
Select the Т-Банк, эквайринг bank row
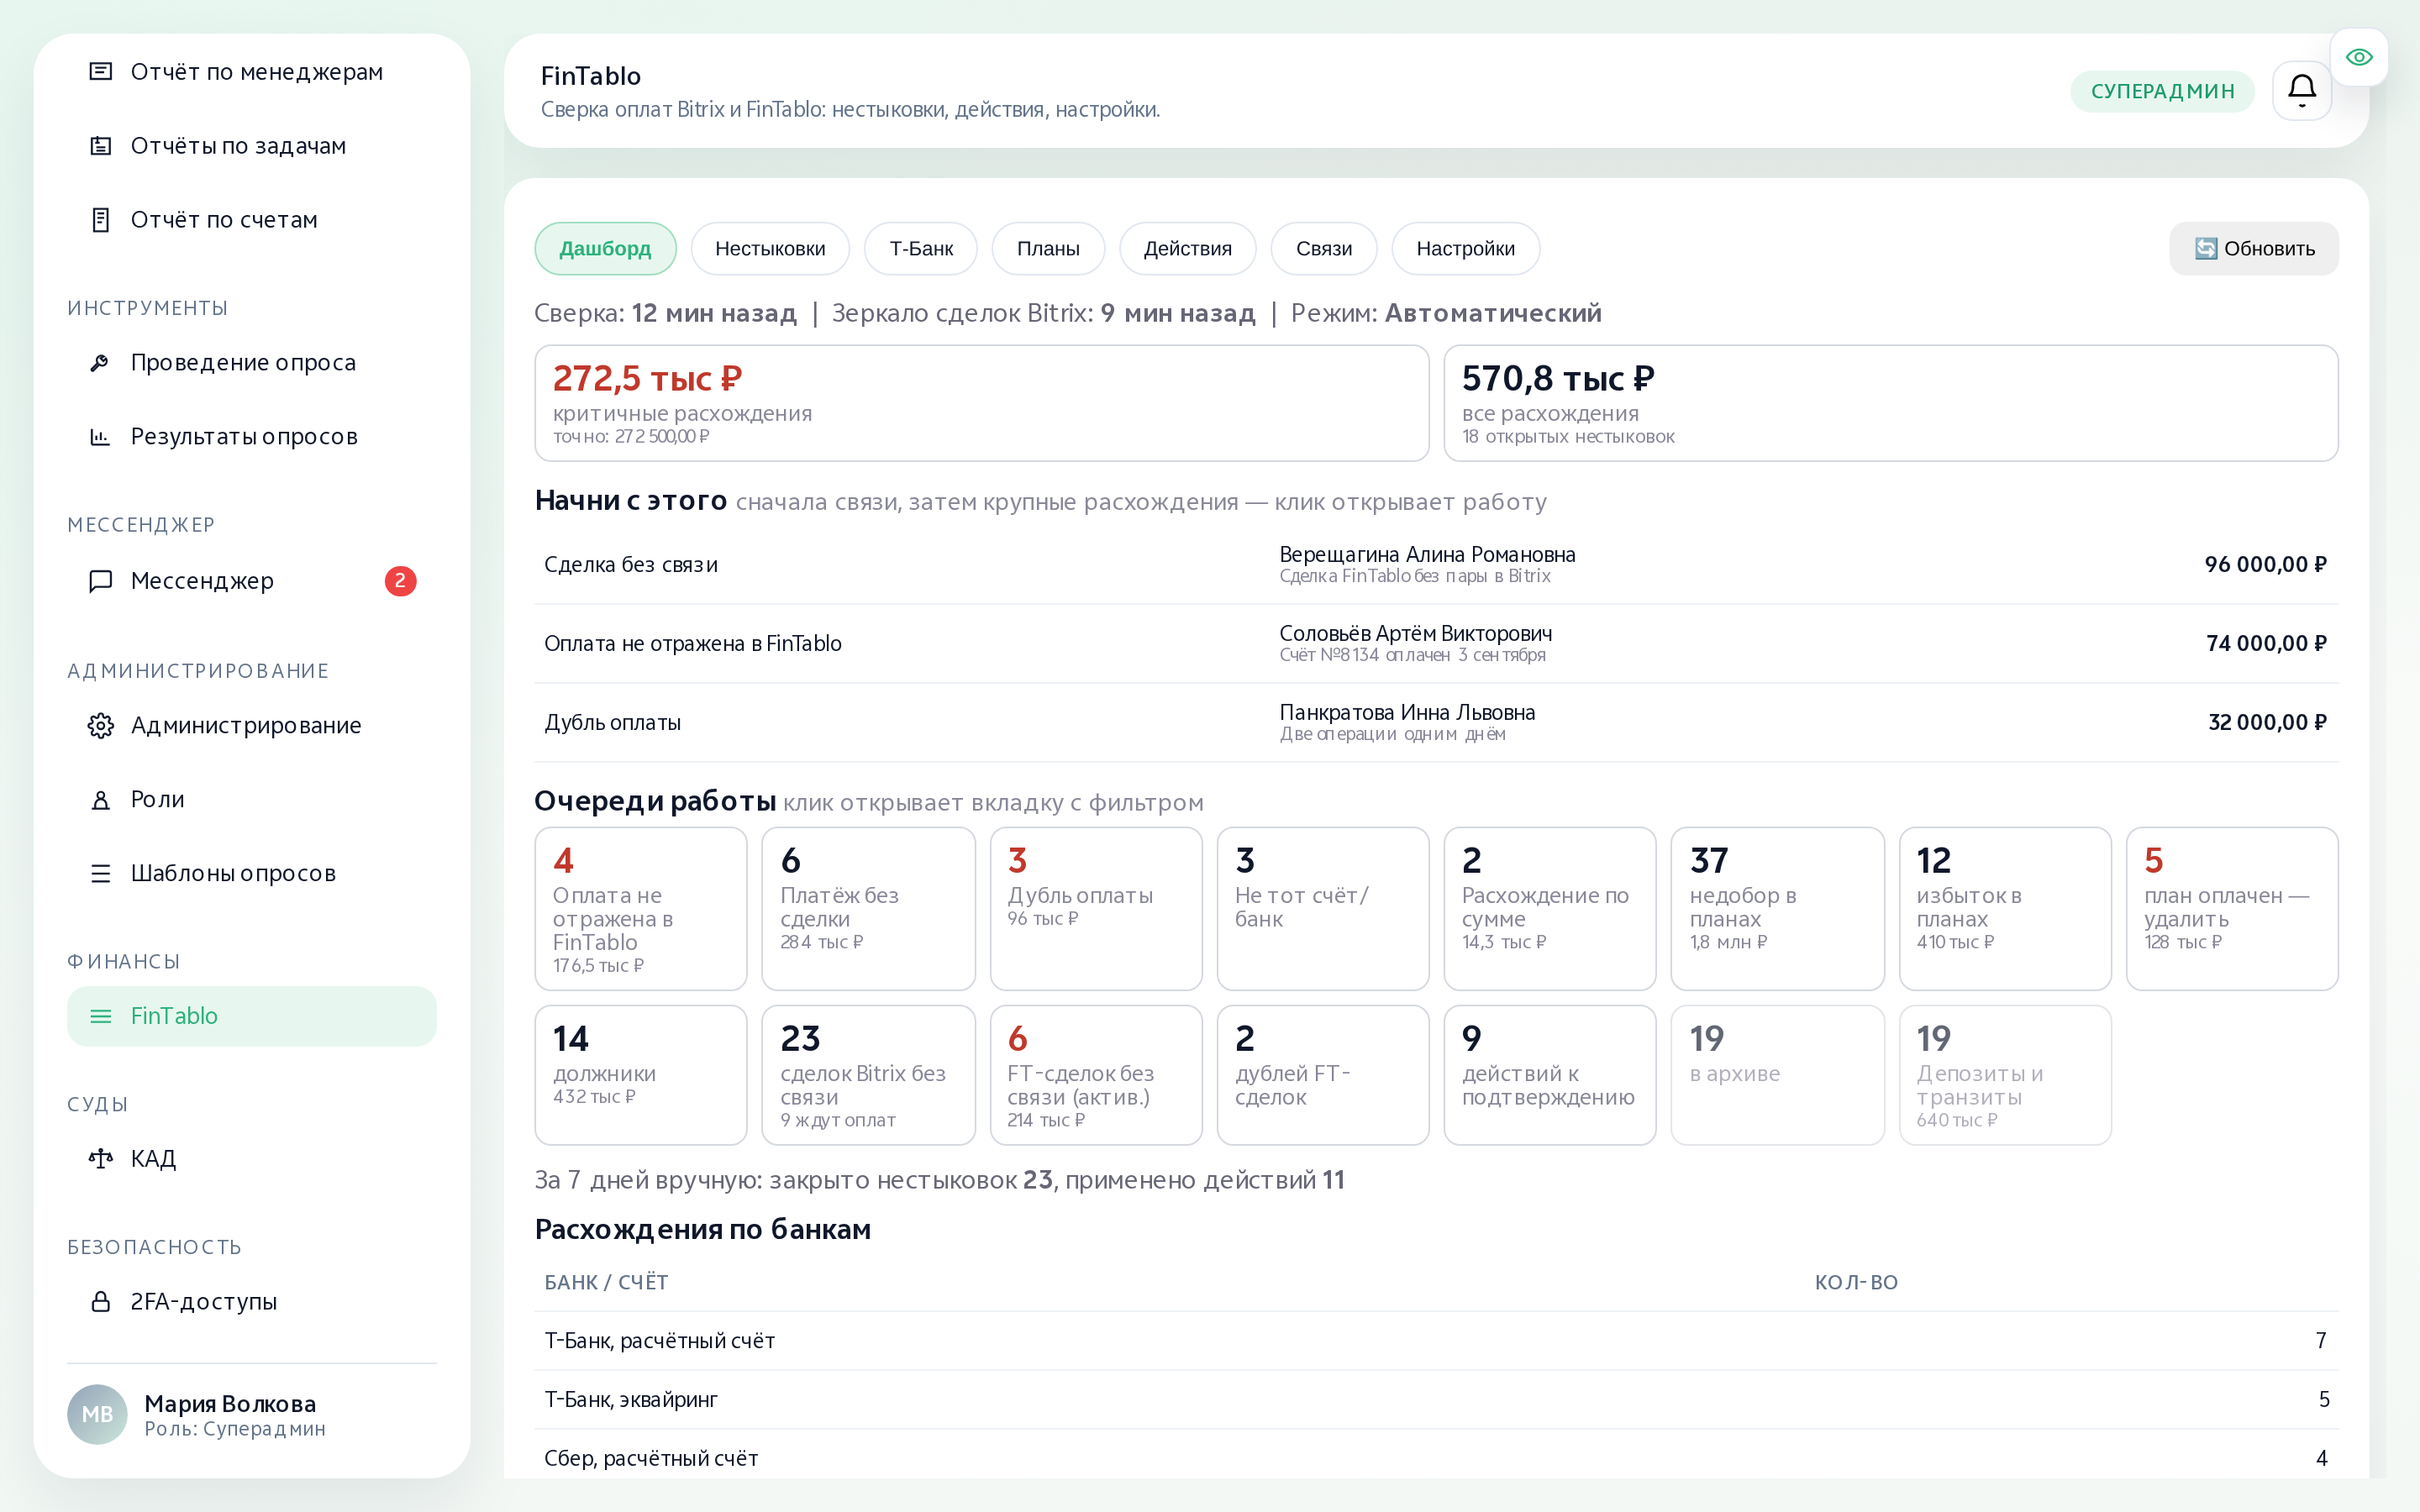(x=1436, y=1400)
